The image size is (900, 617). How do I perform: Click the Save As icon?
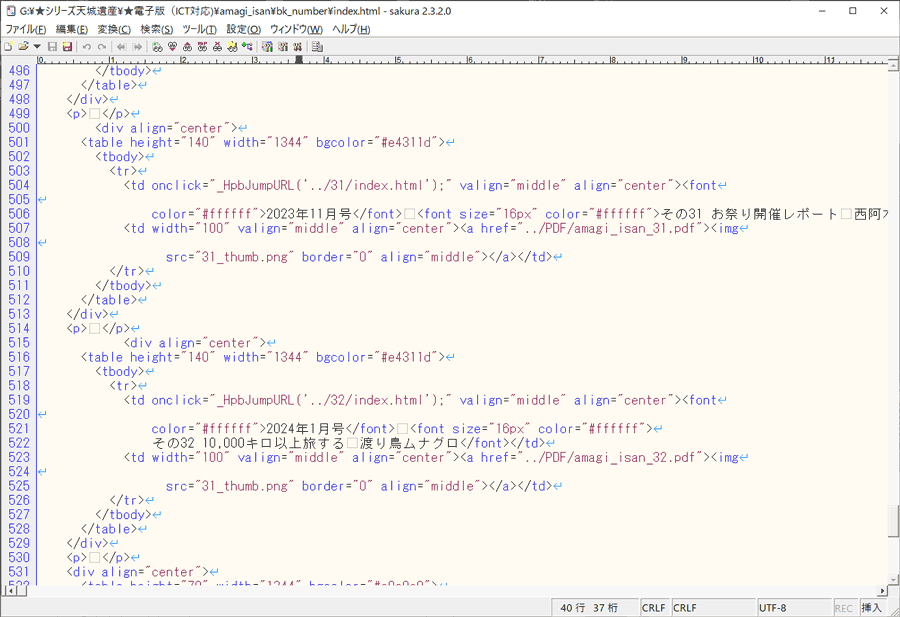coord(66,46)
